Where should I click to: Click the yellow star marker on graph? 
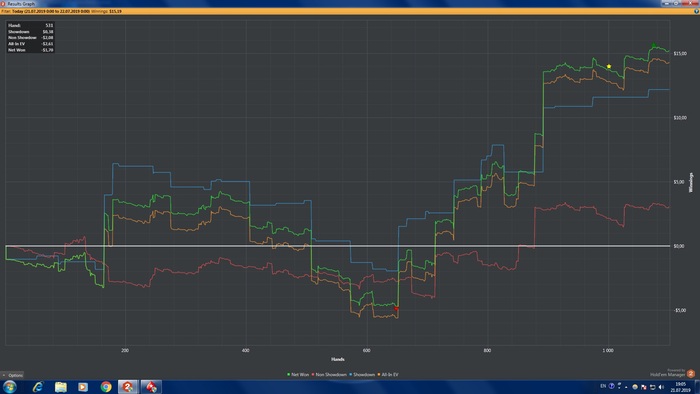608,66
